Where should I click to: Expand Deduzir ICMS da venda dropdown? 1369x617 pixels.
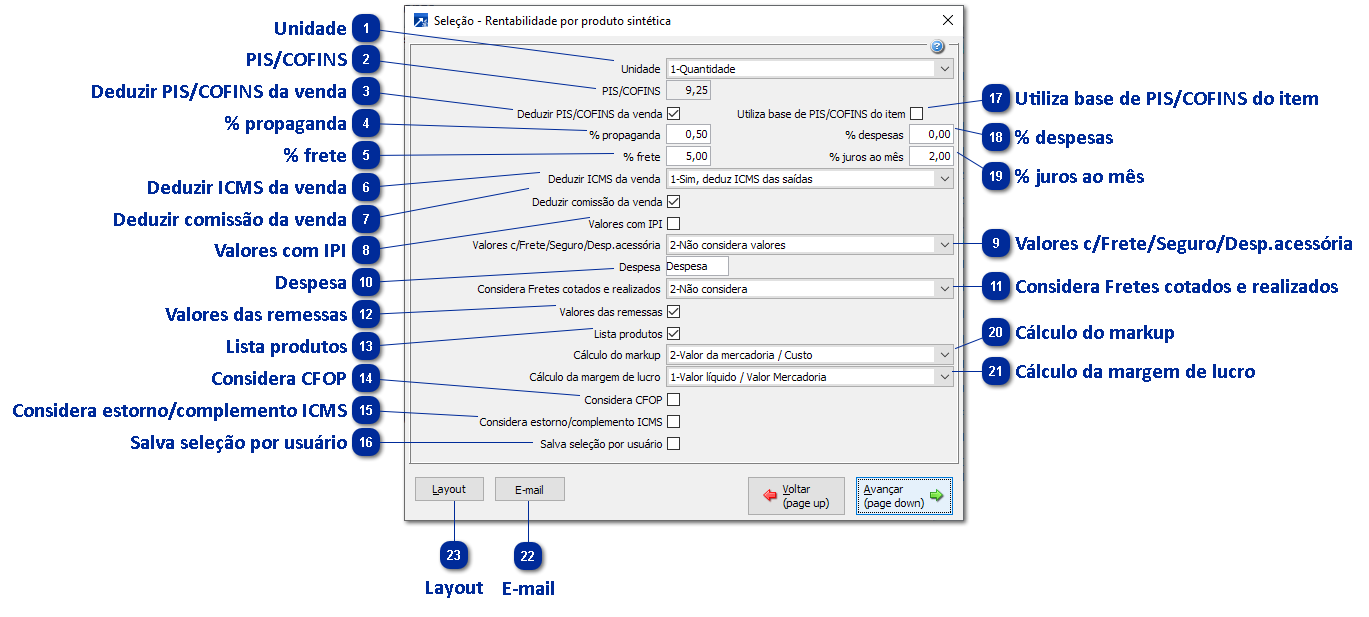point(809,179)
